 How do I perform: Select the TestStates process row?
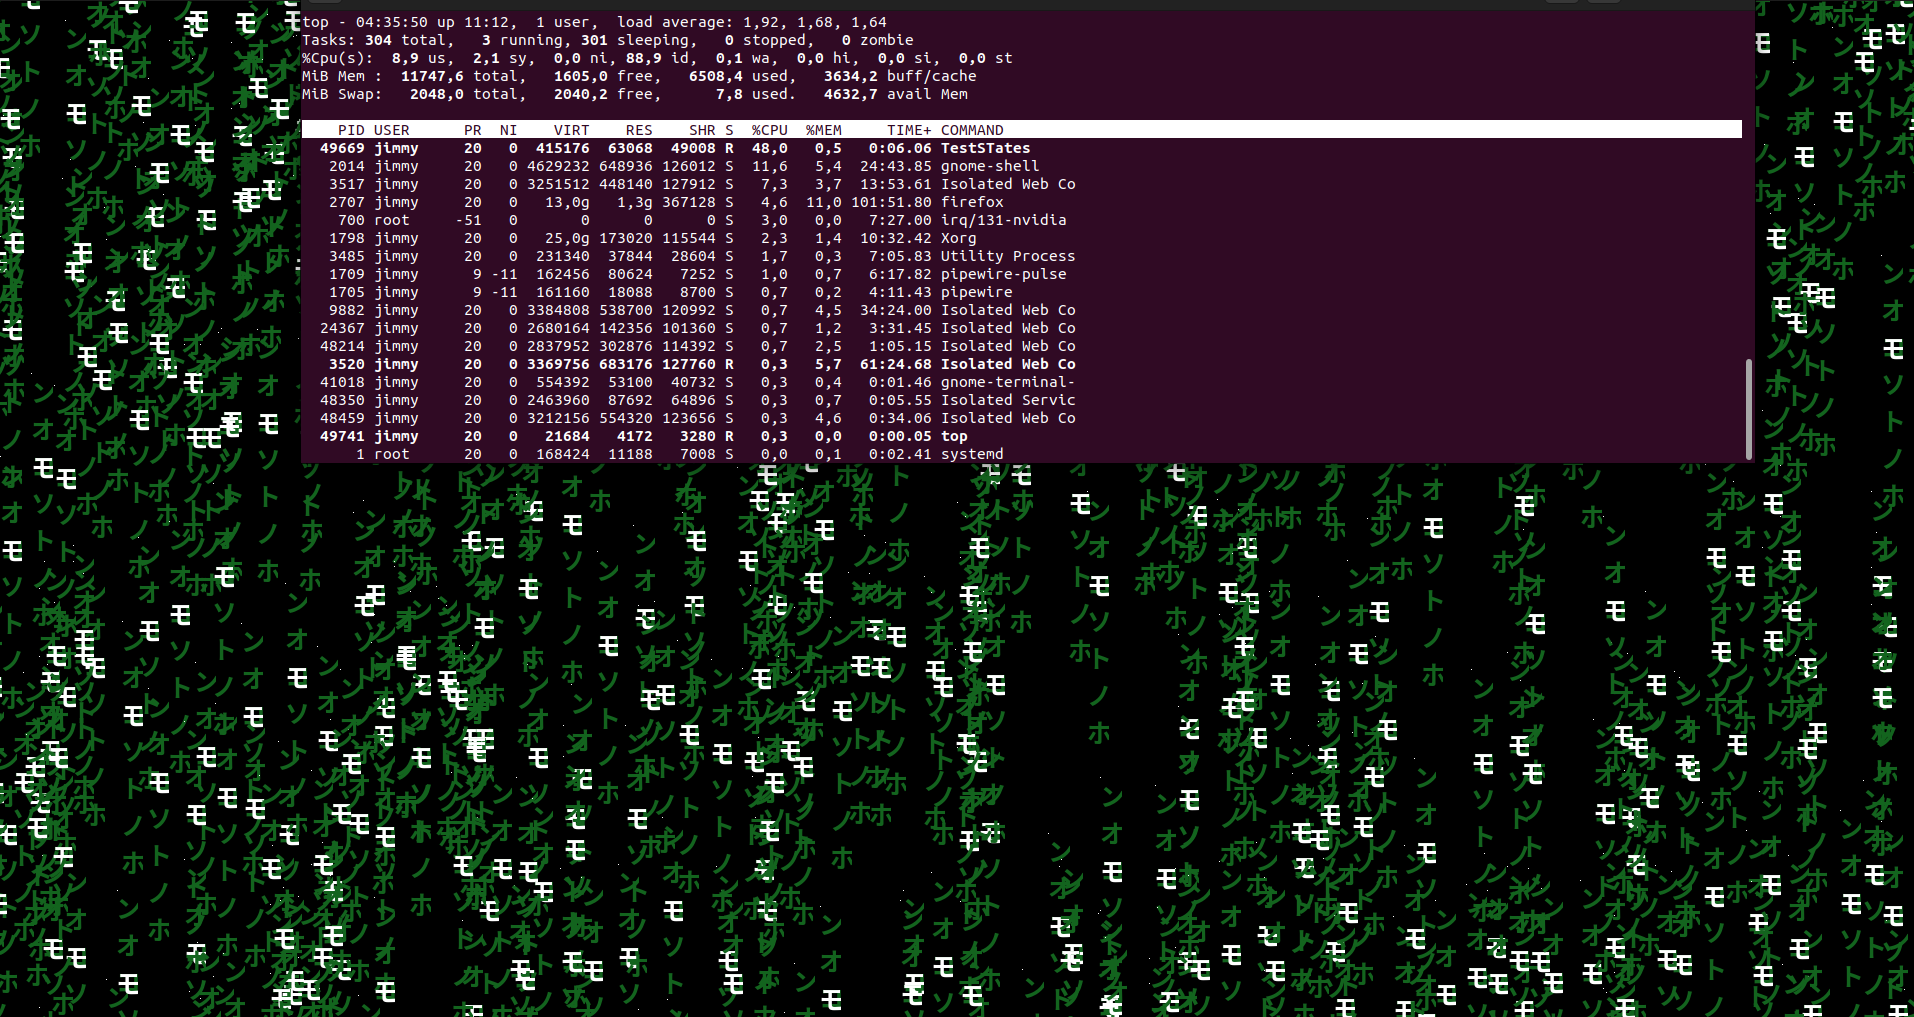(1021, 148)
